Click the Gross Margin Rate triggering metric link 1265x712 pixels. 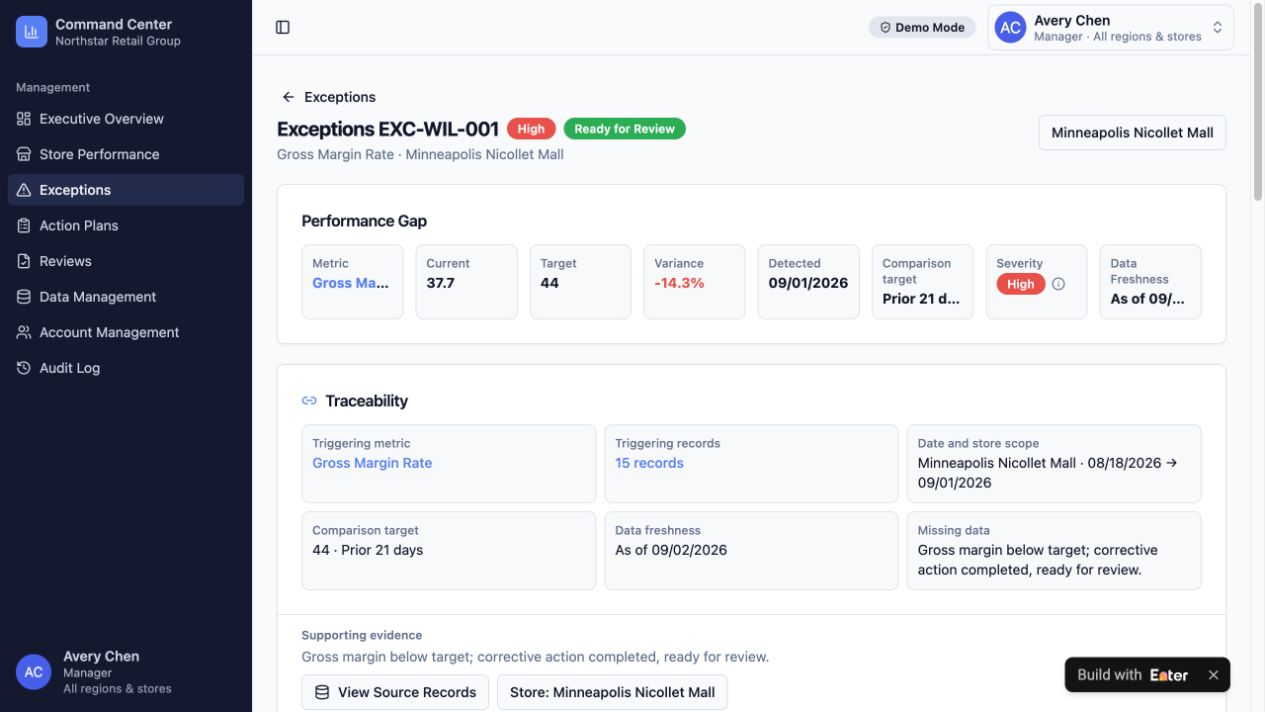pos(372,463)
